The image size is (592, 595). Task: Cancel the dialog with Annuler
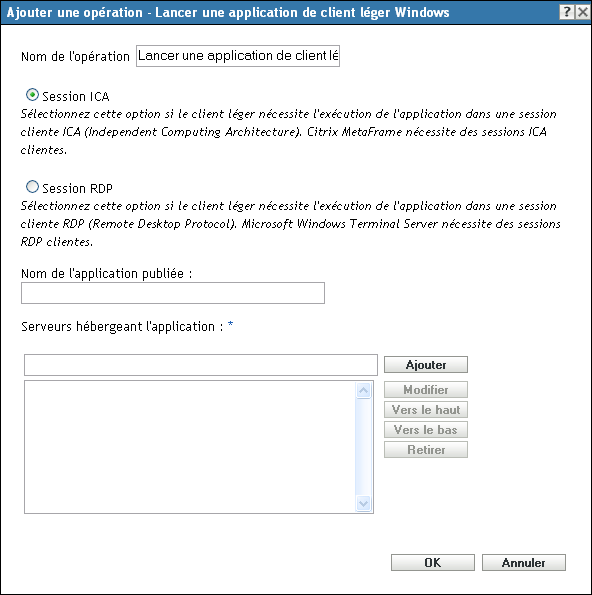tap(524, 562)
